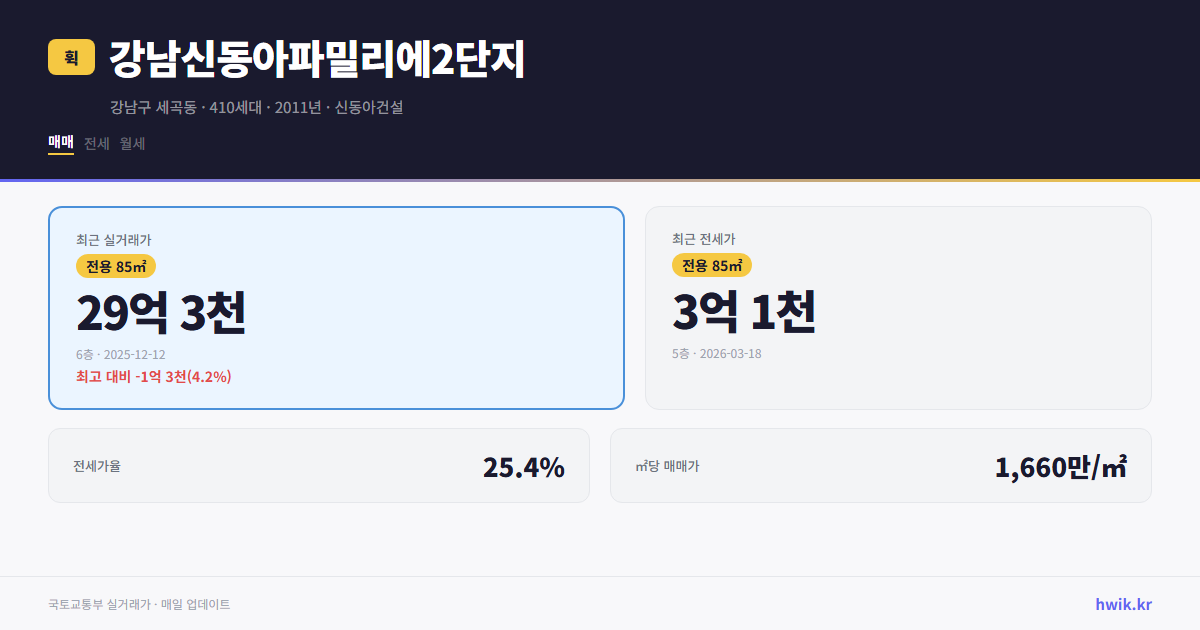Select the active 매매 tab
This screenshot has width=1200, height=630.
coord(59,143)
